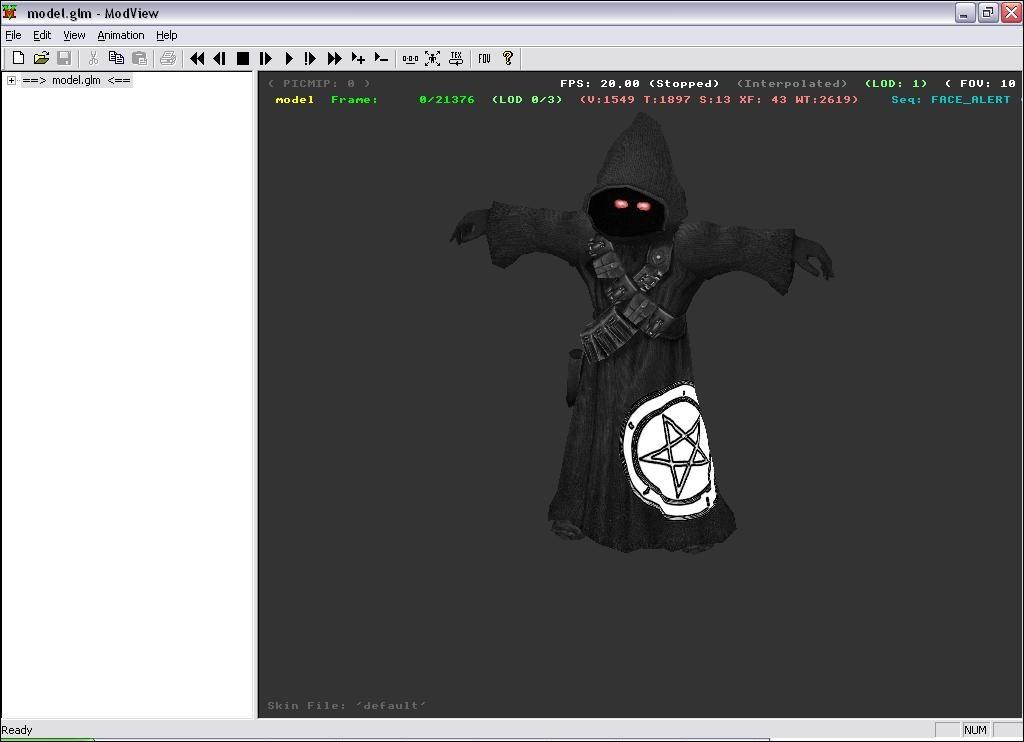Click the play-minus slow down icon
The image size is (1024, 742).
point(381,59)
